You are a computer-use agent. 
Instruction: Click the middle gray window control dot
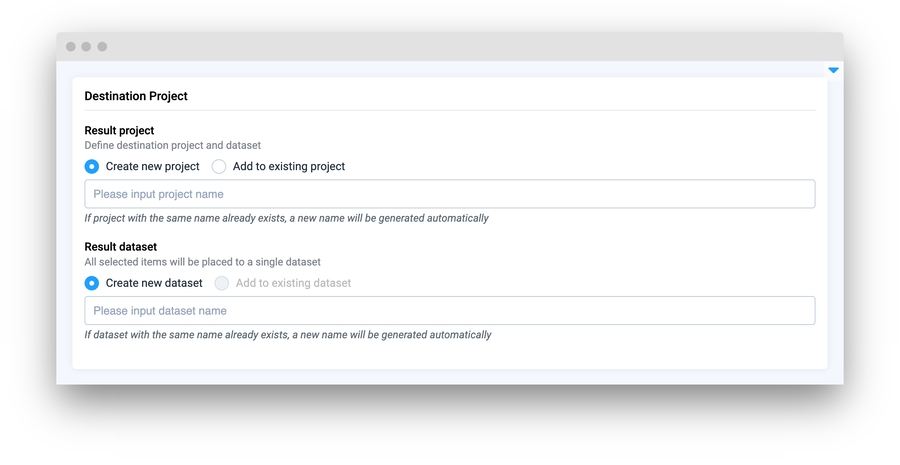[x=87, y=47]
